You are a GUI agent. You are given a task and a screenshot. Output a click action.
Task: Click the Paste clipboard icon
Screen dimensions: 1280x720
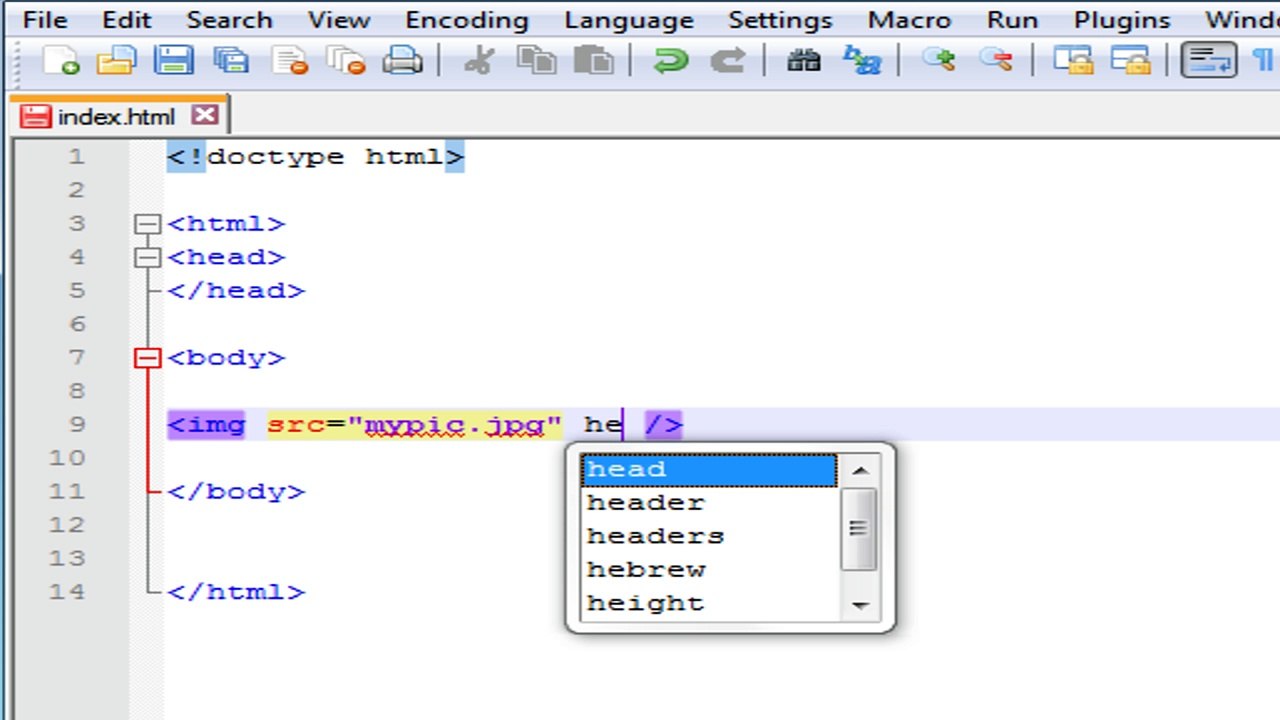click(593, 61)
